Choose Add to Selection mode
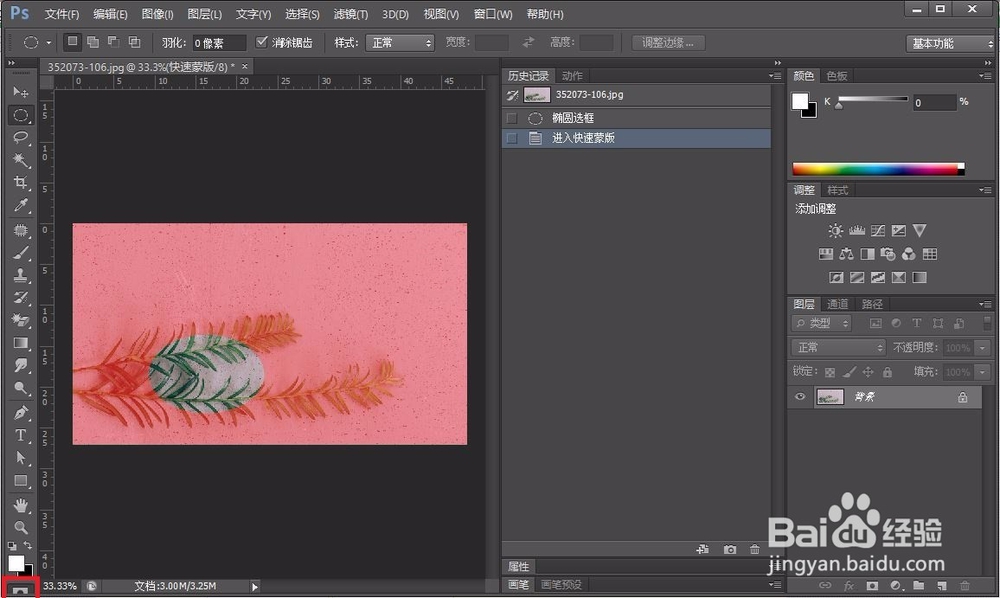 (x=93, y=42)
